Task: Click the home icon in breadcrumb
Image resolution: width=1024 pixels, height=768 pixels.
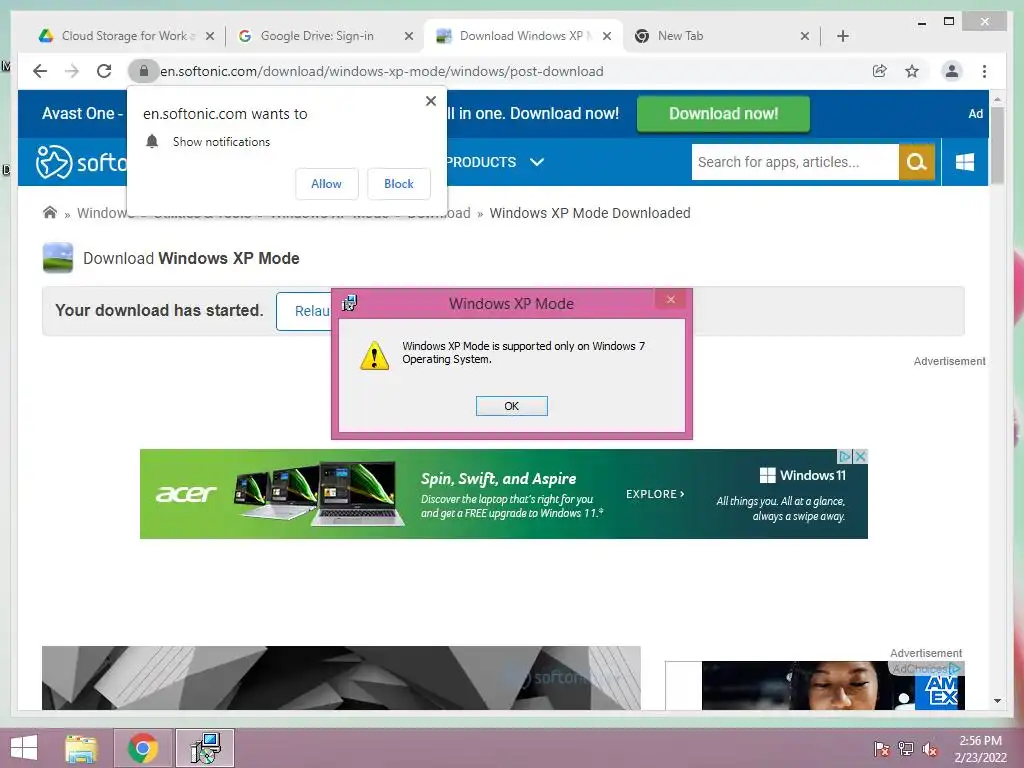Action: click(50, 212)
